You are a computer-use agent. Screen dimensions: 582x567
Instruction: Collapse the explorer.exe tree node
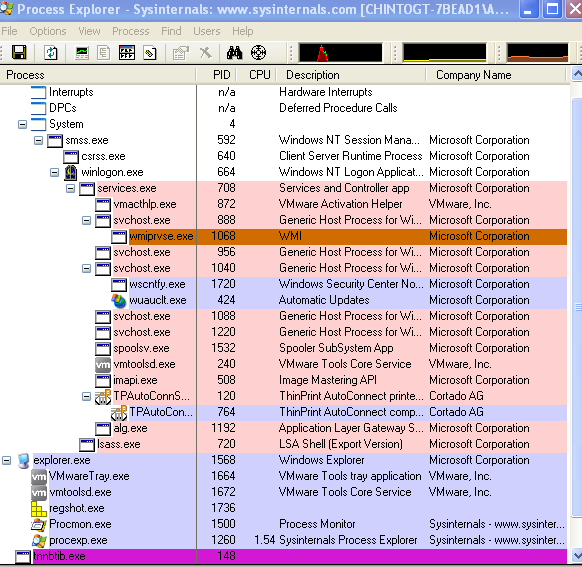(6, 461)
